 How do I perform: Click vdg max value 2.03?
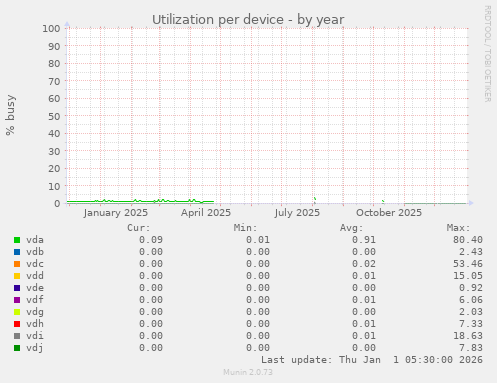471,312
